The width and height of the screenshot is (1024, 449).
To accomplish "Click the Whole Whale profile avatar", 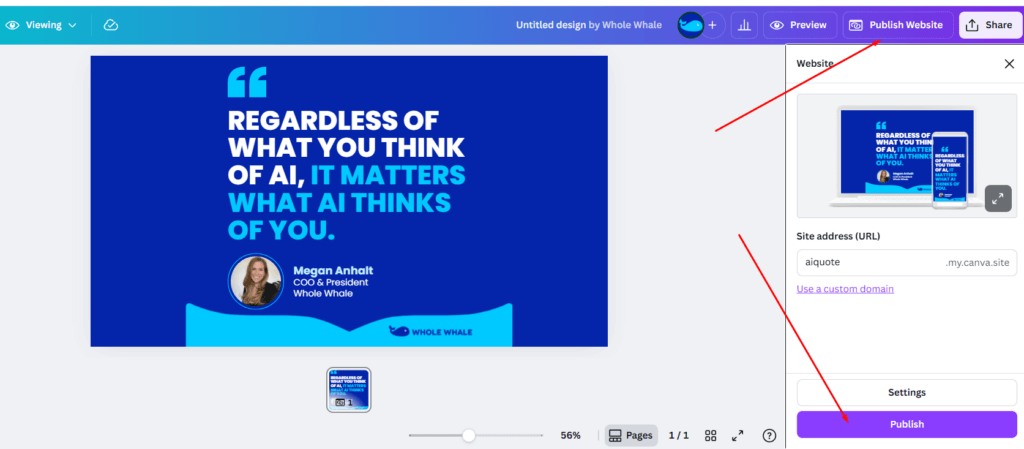I will point(690,25).
